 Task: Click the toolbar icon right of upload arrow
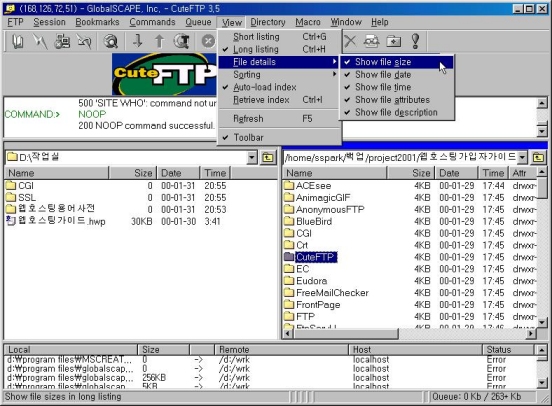(x=182, y=42)
